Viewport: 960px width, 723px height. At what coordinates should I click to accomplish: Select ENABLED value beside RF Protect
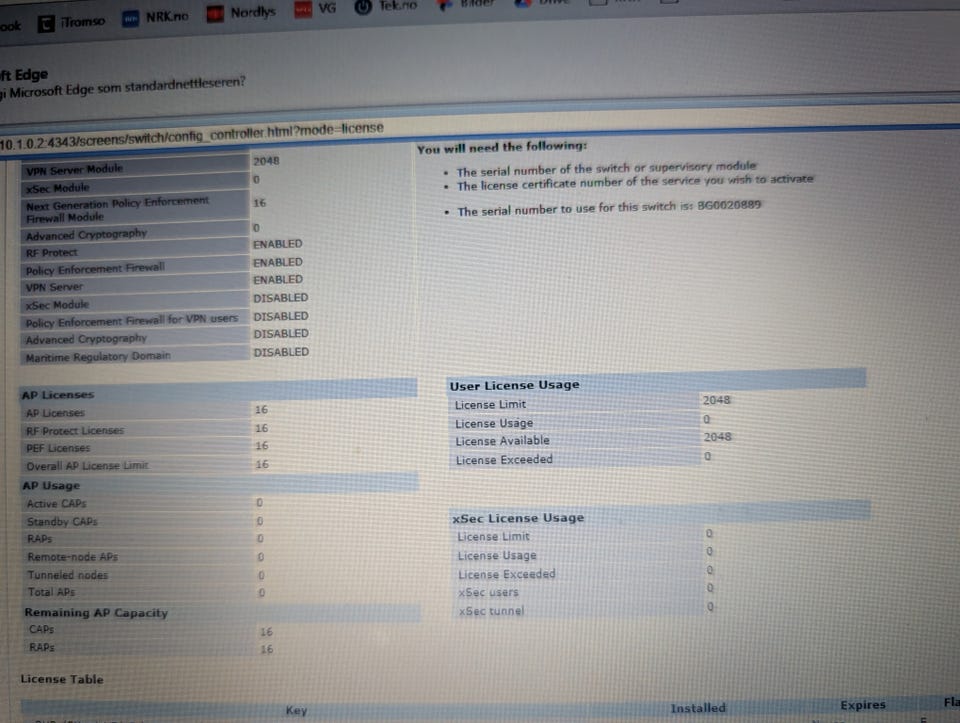tap(278, 244)
